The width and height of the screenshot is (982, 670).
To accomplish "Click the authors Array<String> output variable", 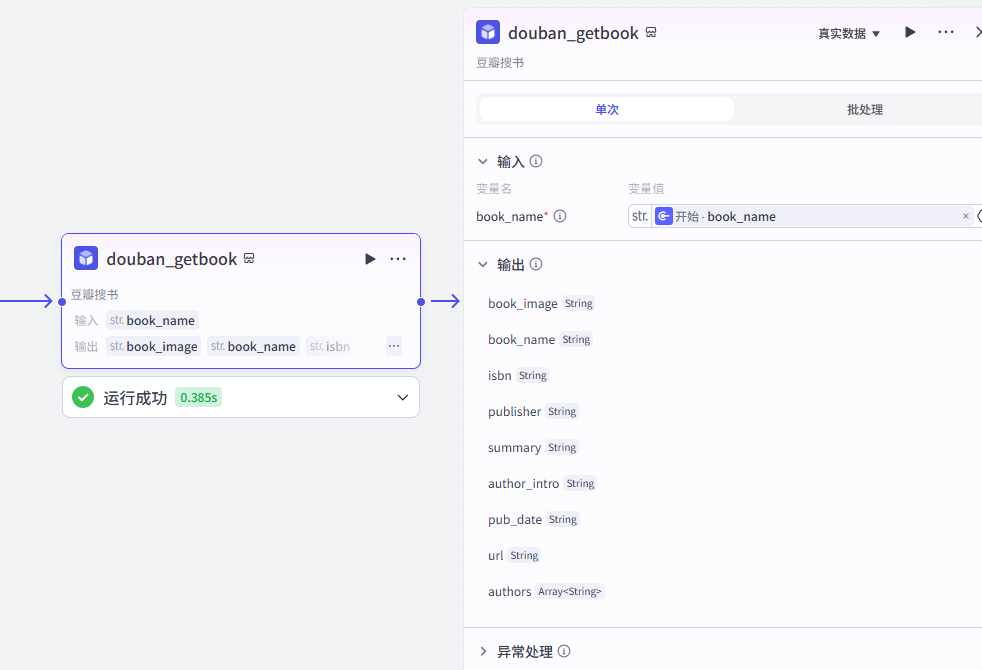I will [x=546, y=592].
